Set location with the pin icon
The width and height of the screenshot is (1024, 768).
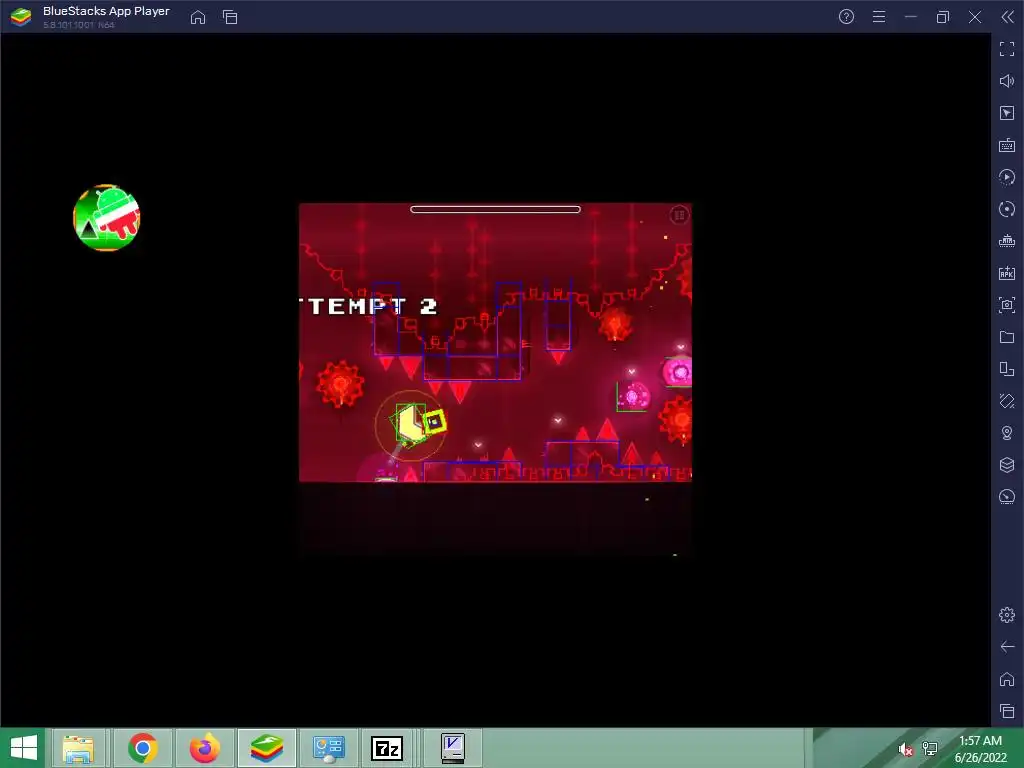coord(1007,433)
